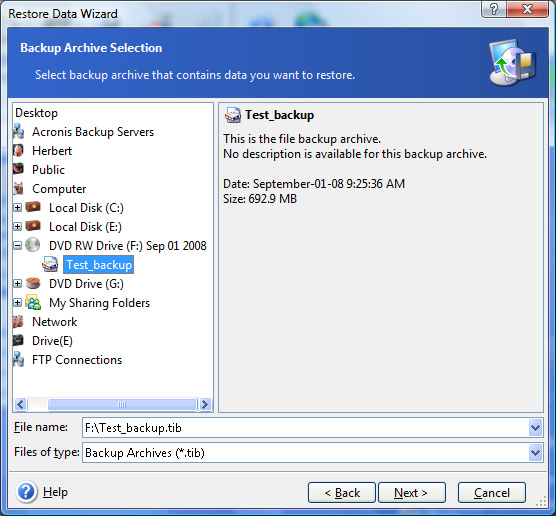Viewport: 556px width, 516px height.
Task: Click the FTP Connections icon
Action: (19, 359)
